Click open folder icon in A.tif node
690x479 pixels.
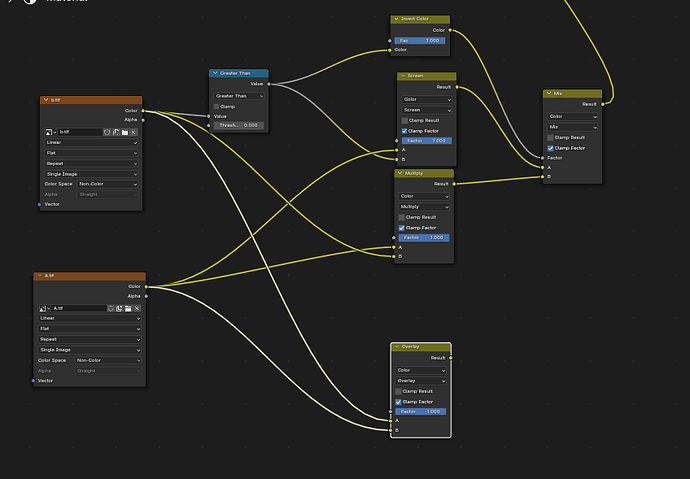pos(128,308)
